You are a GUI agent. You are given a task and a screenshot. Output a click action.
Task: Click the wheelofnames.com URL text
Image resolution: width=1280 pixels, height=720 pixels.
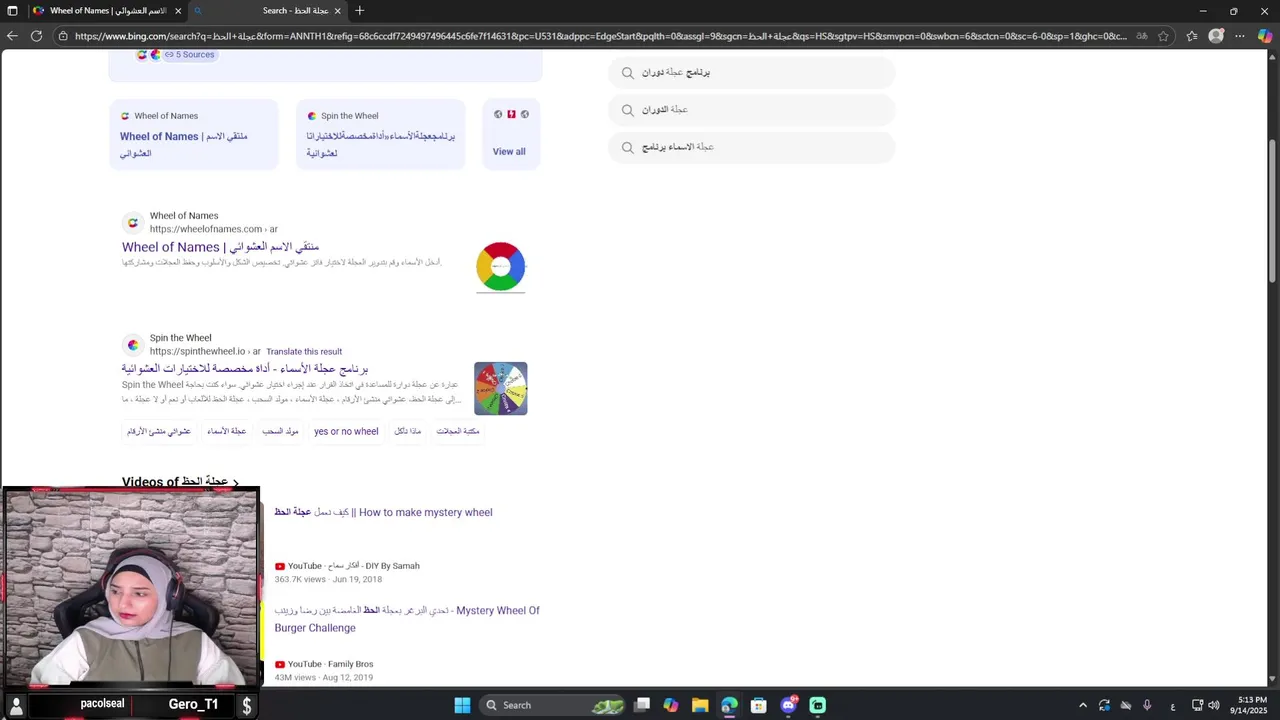[214, 229]
